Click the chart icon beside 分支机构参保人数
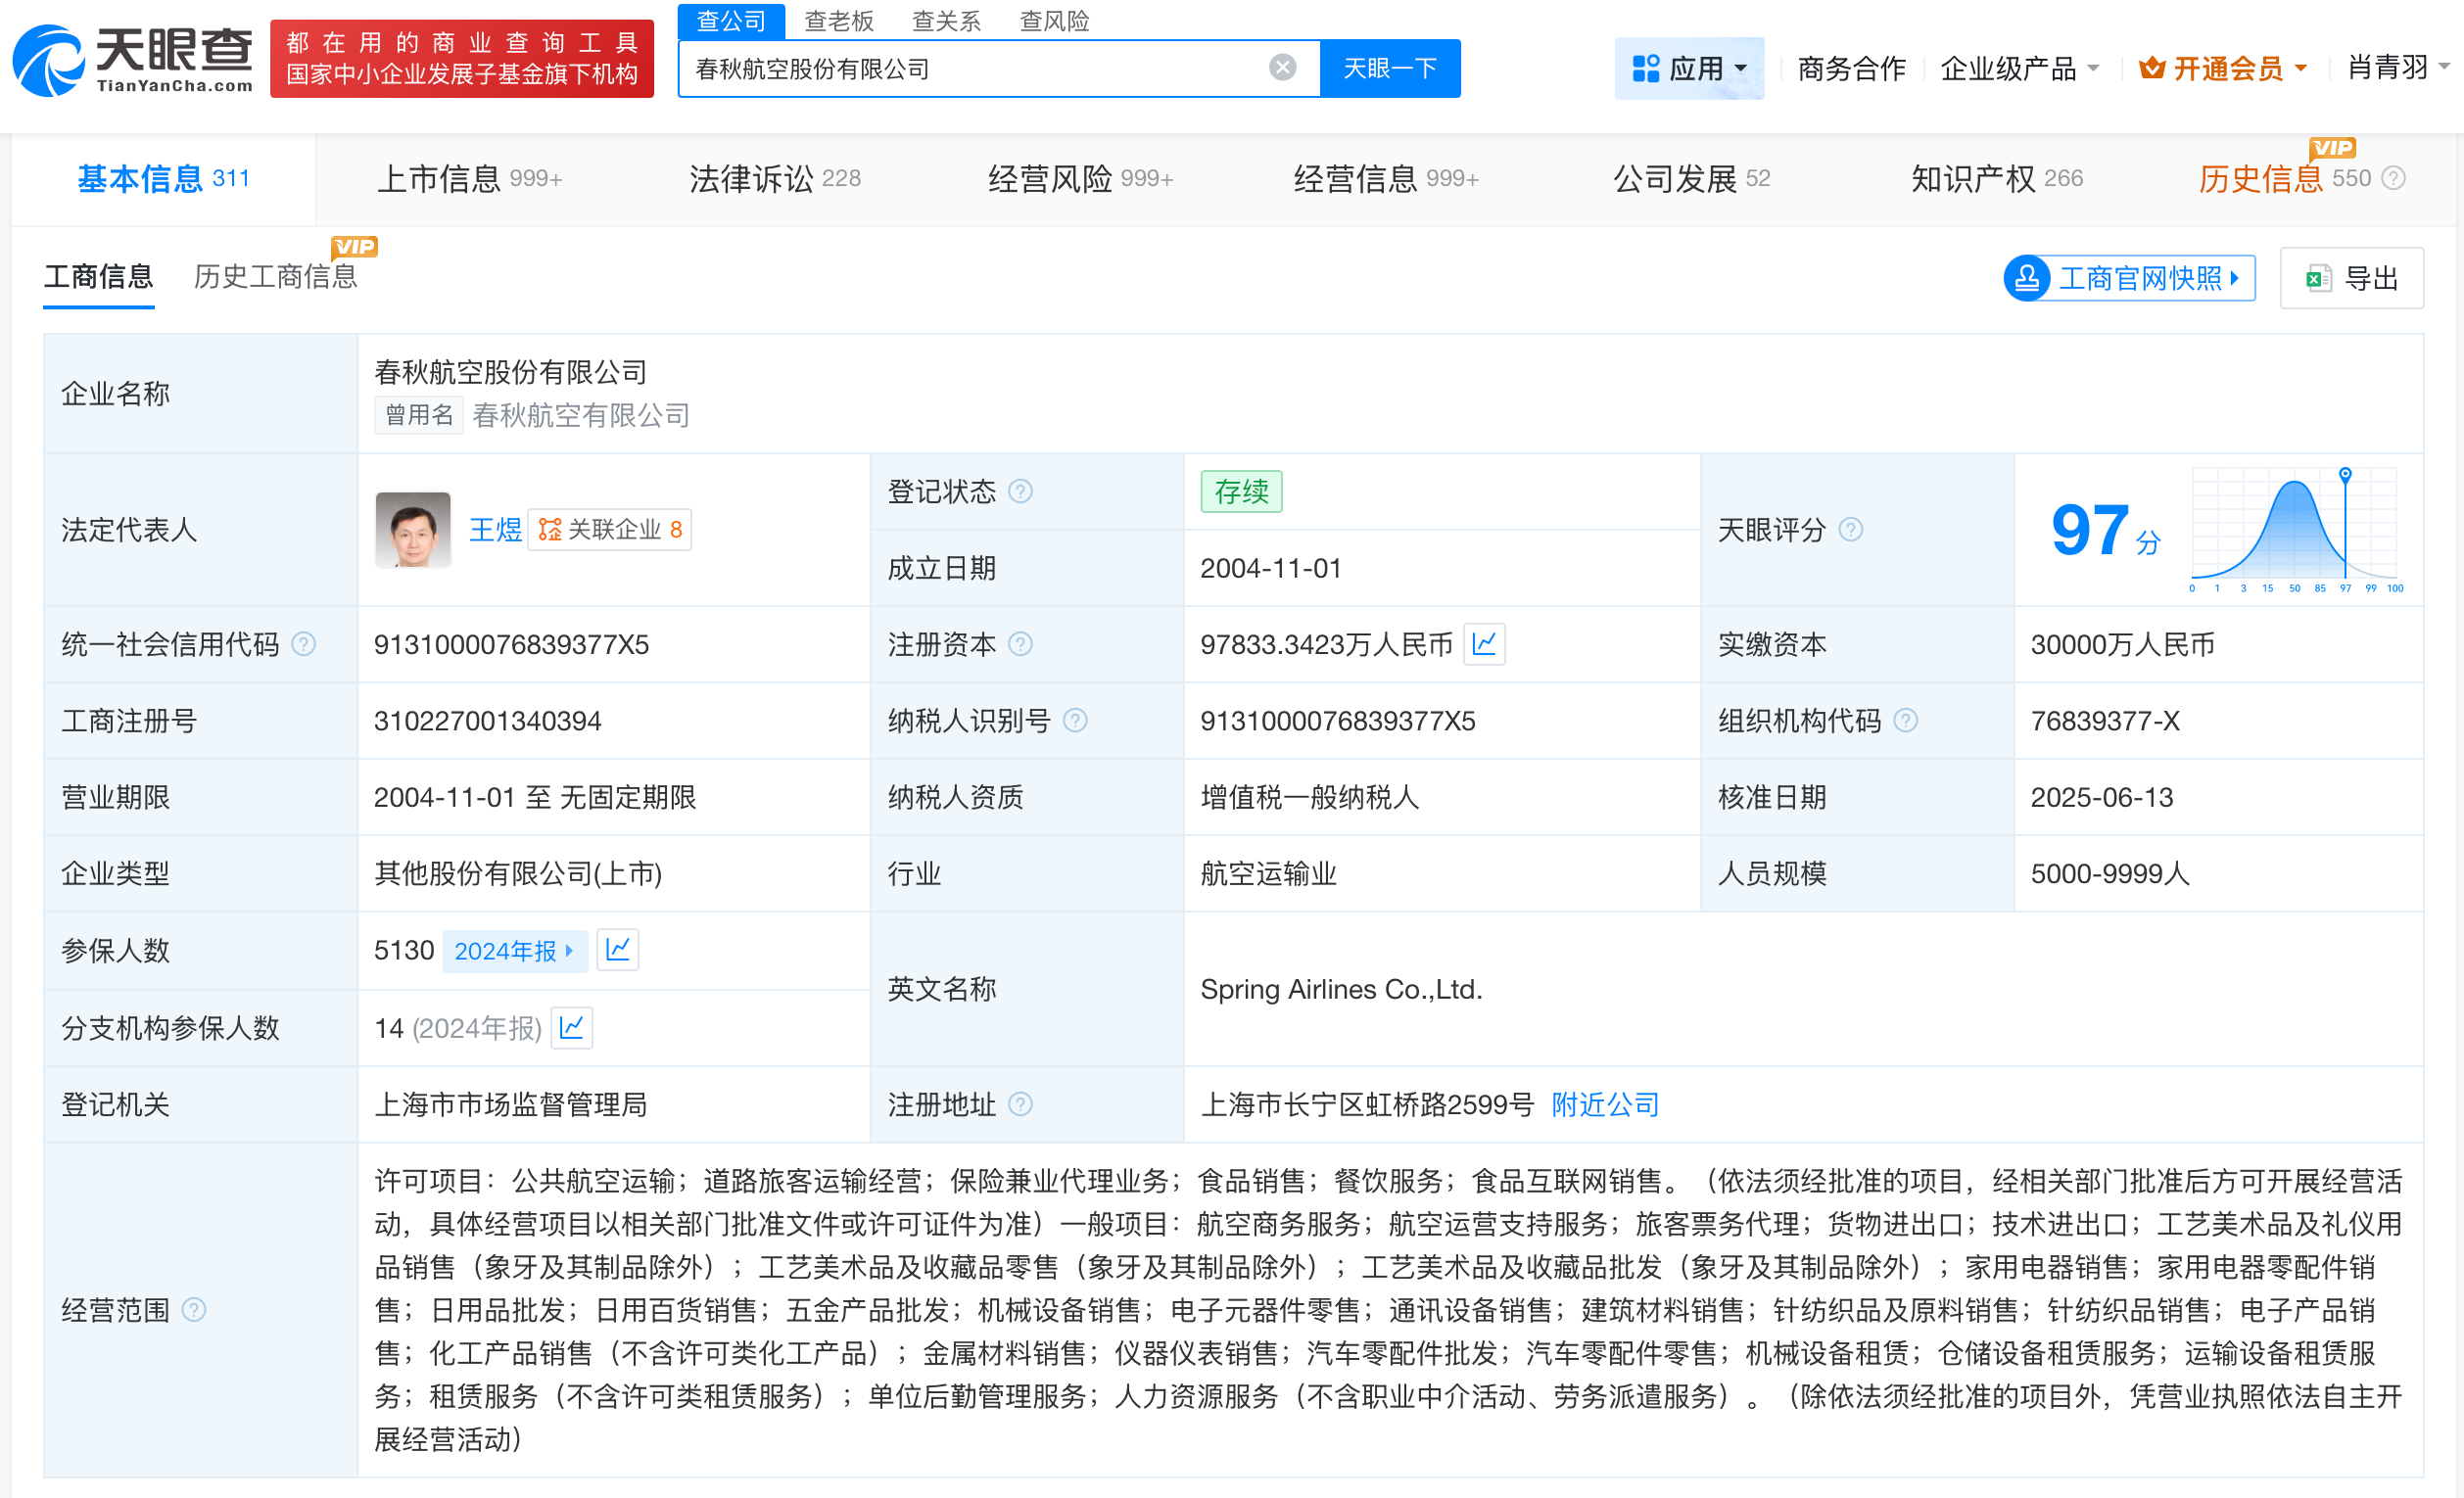The image size is (2464, 1498). pyautogui.click(x=572, y=1028)
